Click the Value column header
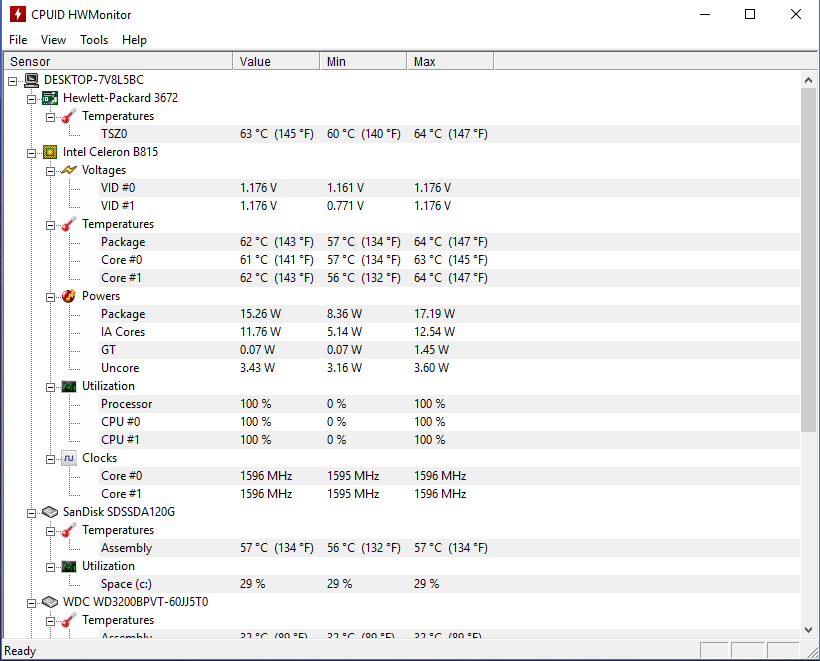This screenshot has width=820, height=661. [276, 61]
